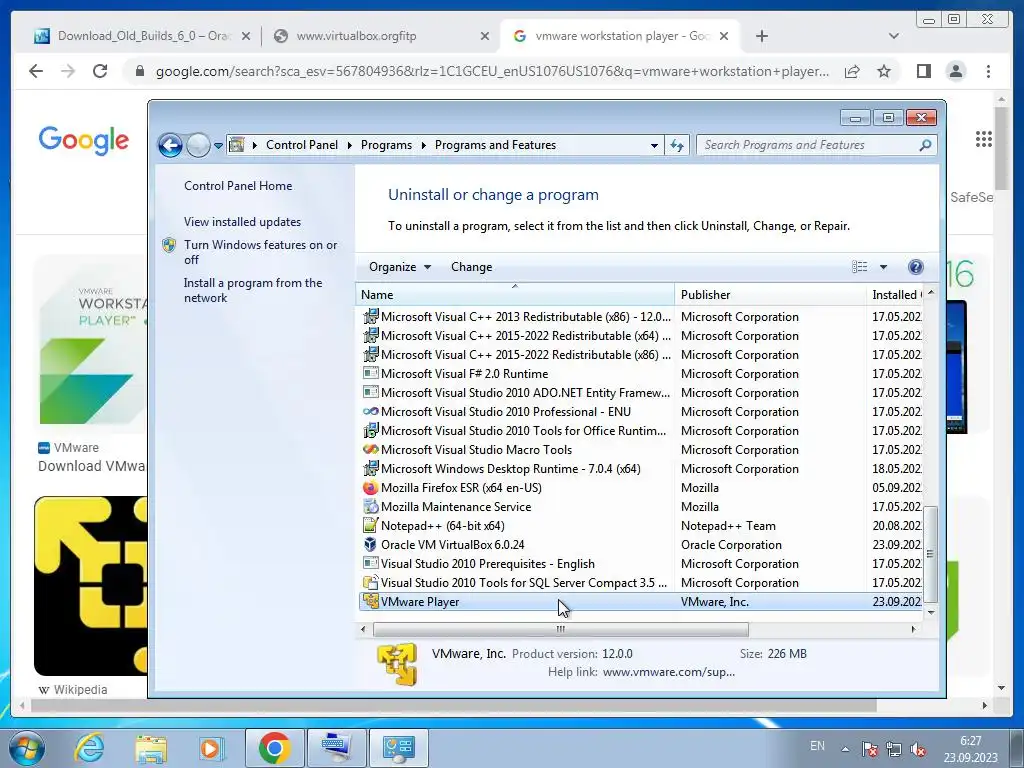
Task: Open Control Panel Home link
Action: click(x=238, y=185)
